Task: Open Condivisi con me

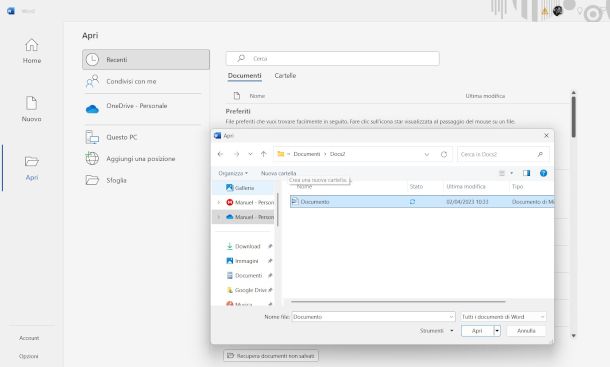Action: [x=146, y=81]
